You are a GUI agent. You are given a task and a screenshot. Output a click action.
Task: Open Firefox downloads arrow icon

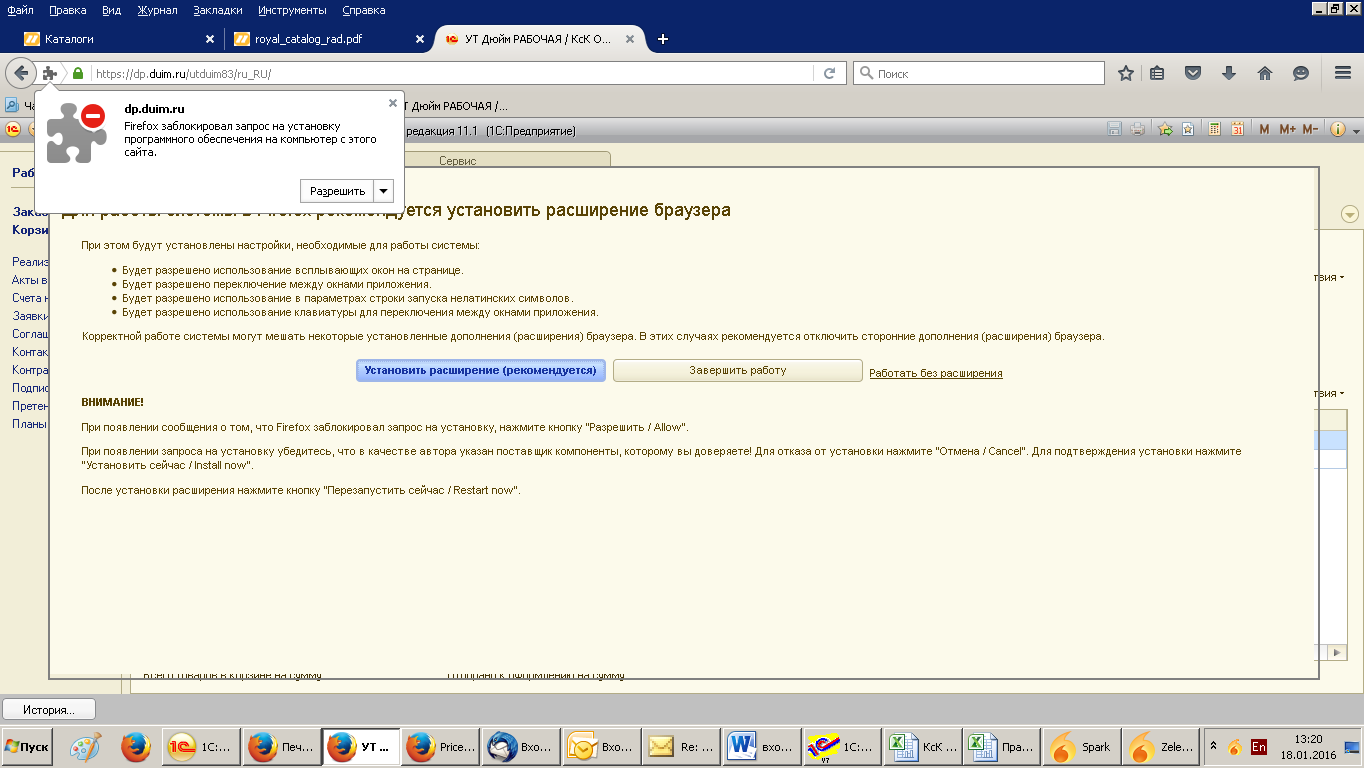pyautogui.click(x=1229, y=73)
